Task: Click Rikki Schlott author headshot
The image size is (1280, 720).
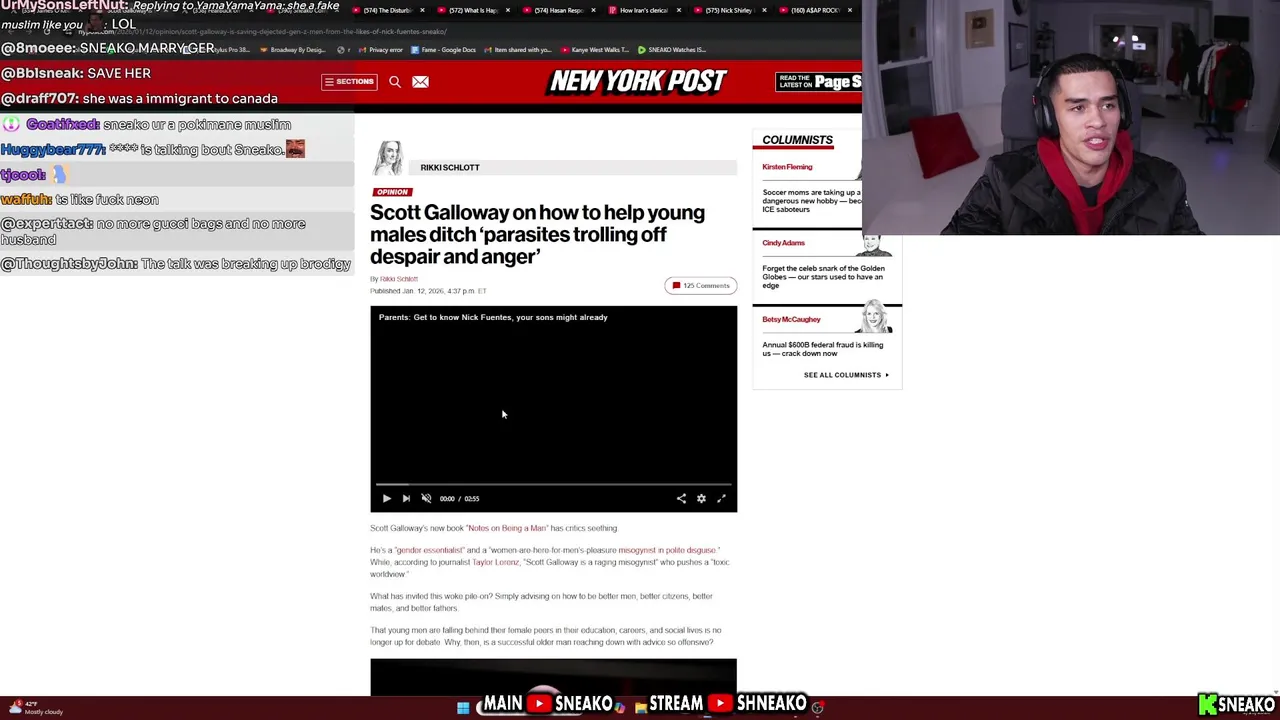Action: point(389,159)
